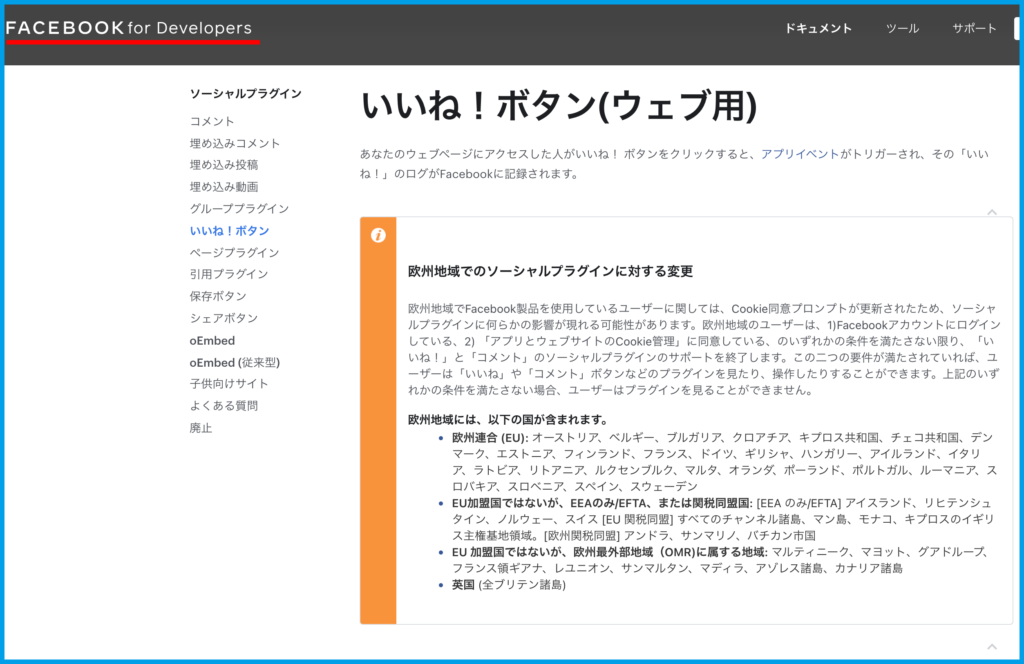
Task: Collapse notice using chevron above the box
Action: coord(991,211)
